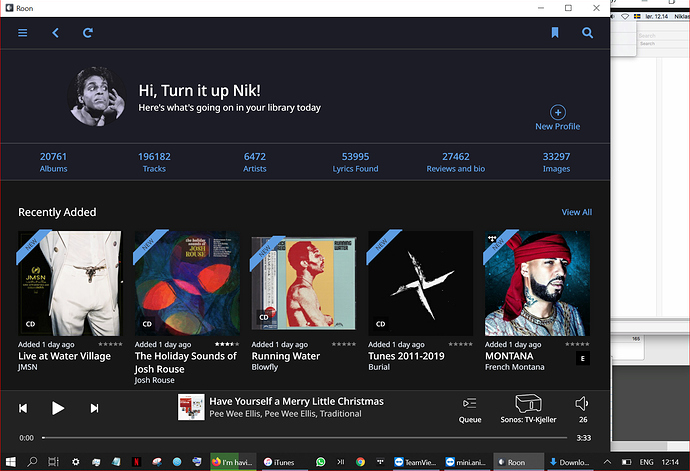
Task: Click the album title MONTANA
Action: click(509, 356)
